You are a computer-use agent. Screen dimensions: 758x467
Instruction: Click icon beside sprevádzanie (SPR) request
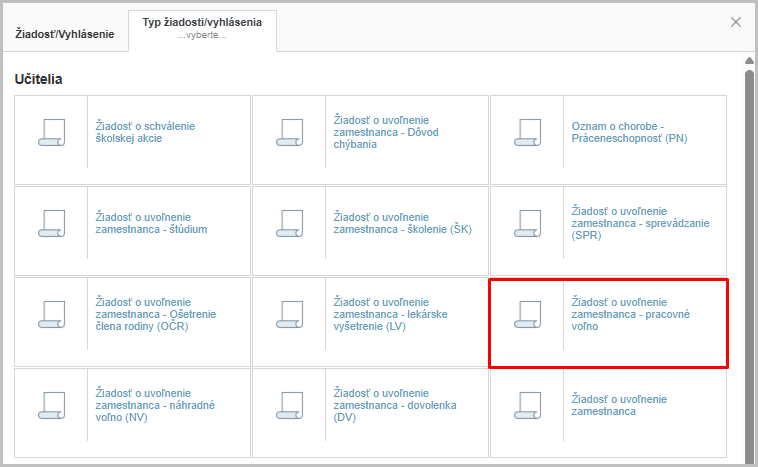coord(527,223)
